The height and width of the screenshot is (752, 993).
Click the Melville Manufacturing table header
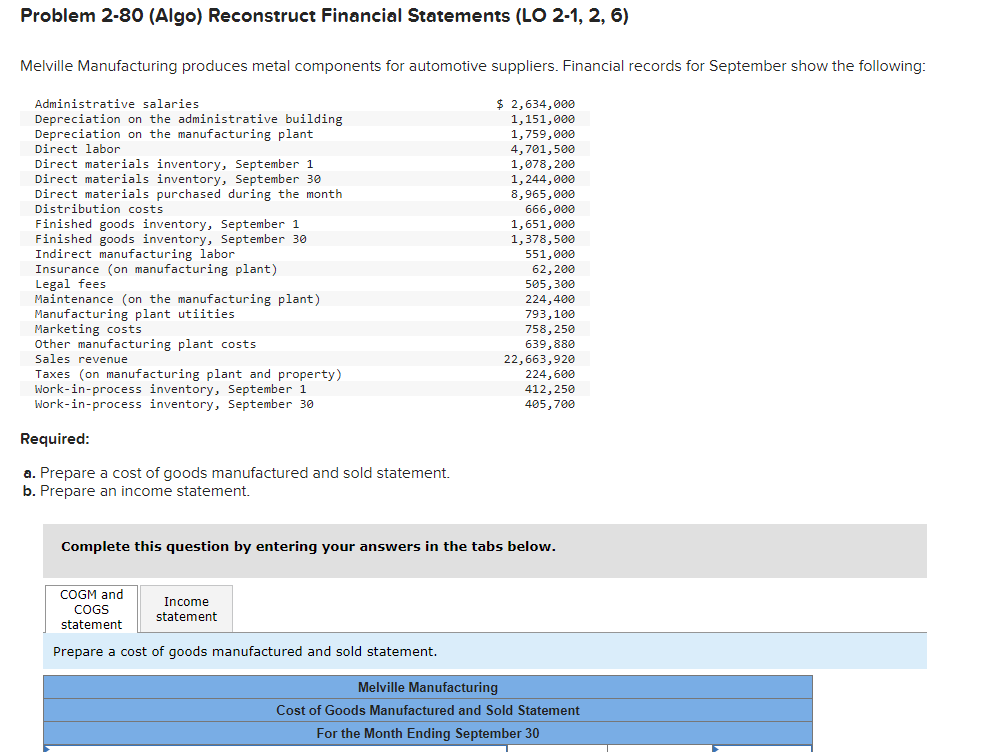coord(428,687)
